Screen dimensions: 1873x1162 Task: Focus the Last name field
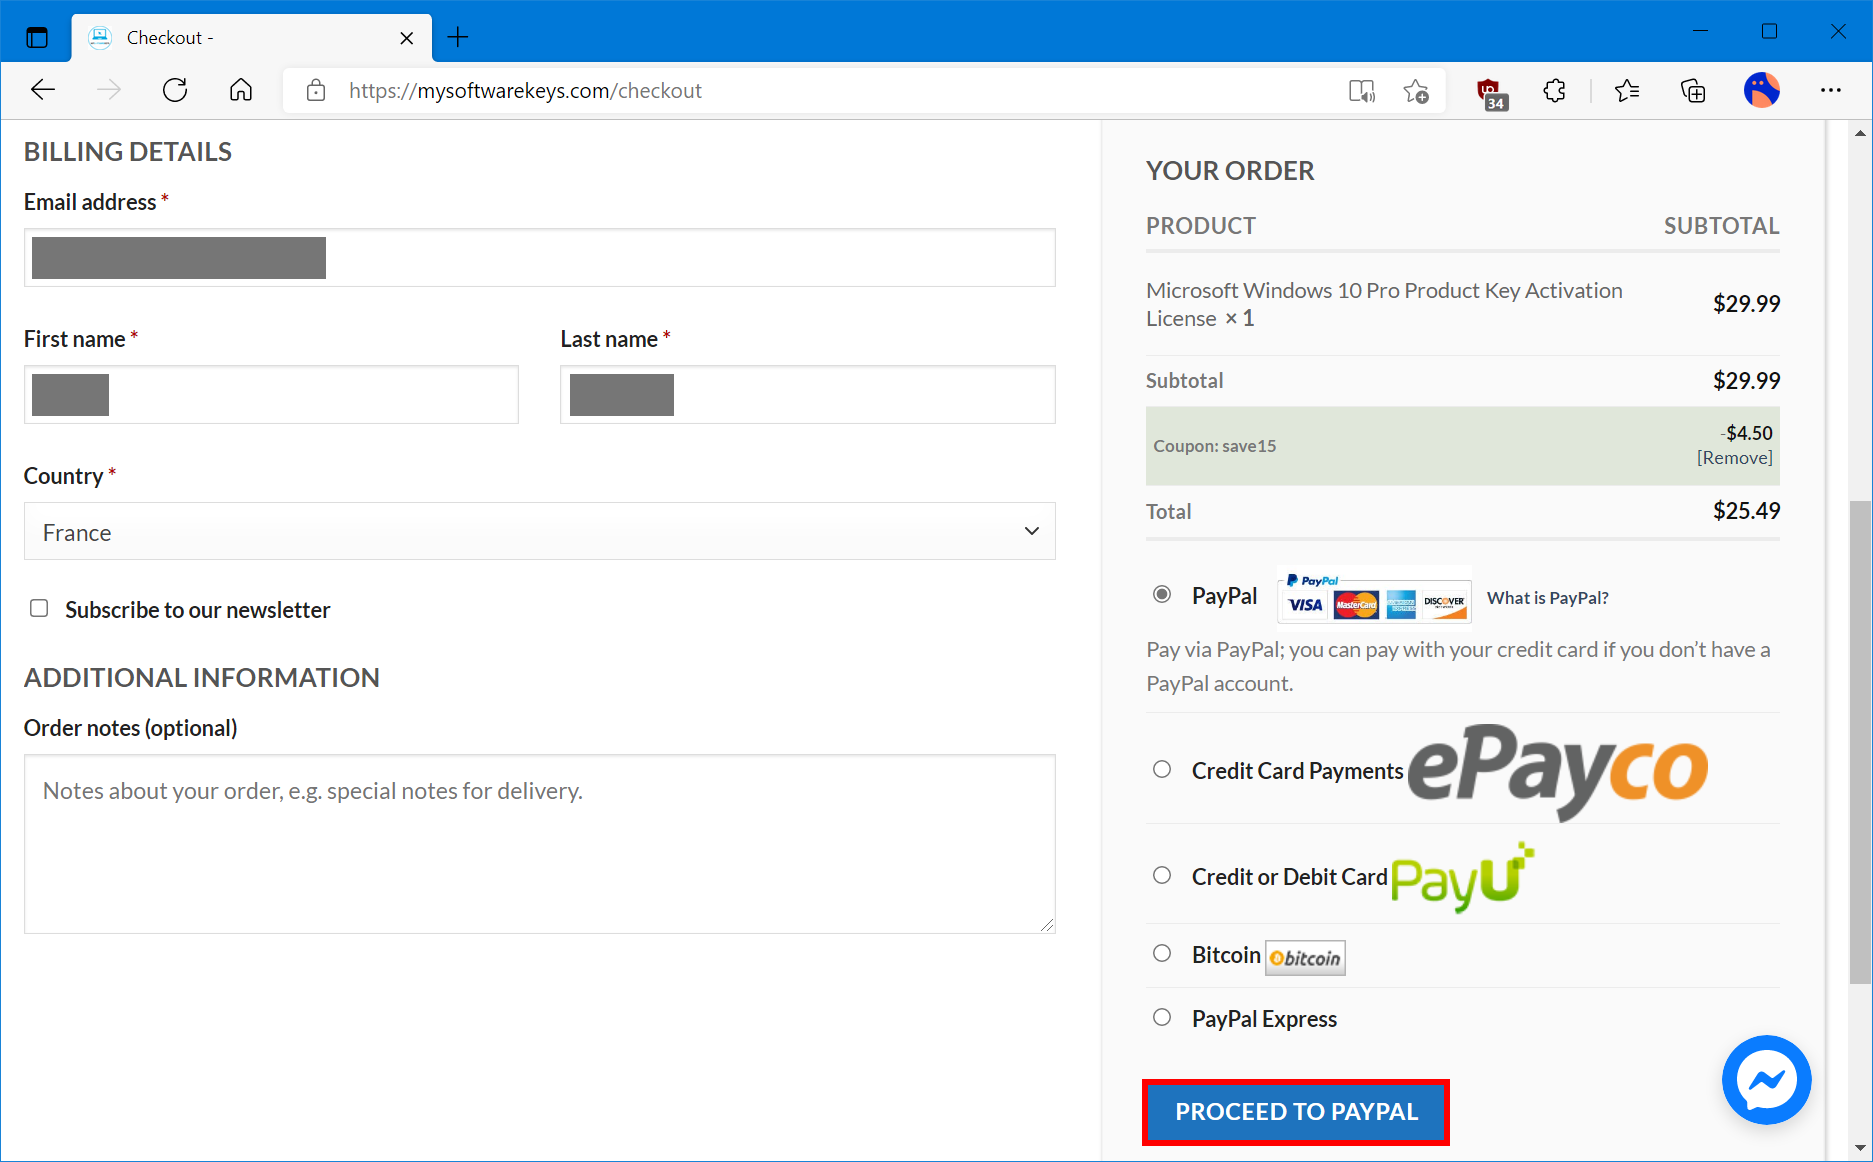pyautogui.click(x=808, y=394)
